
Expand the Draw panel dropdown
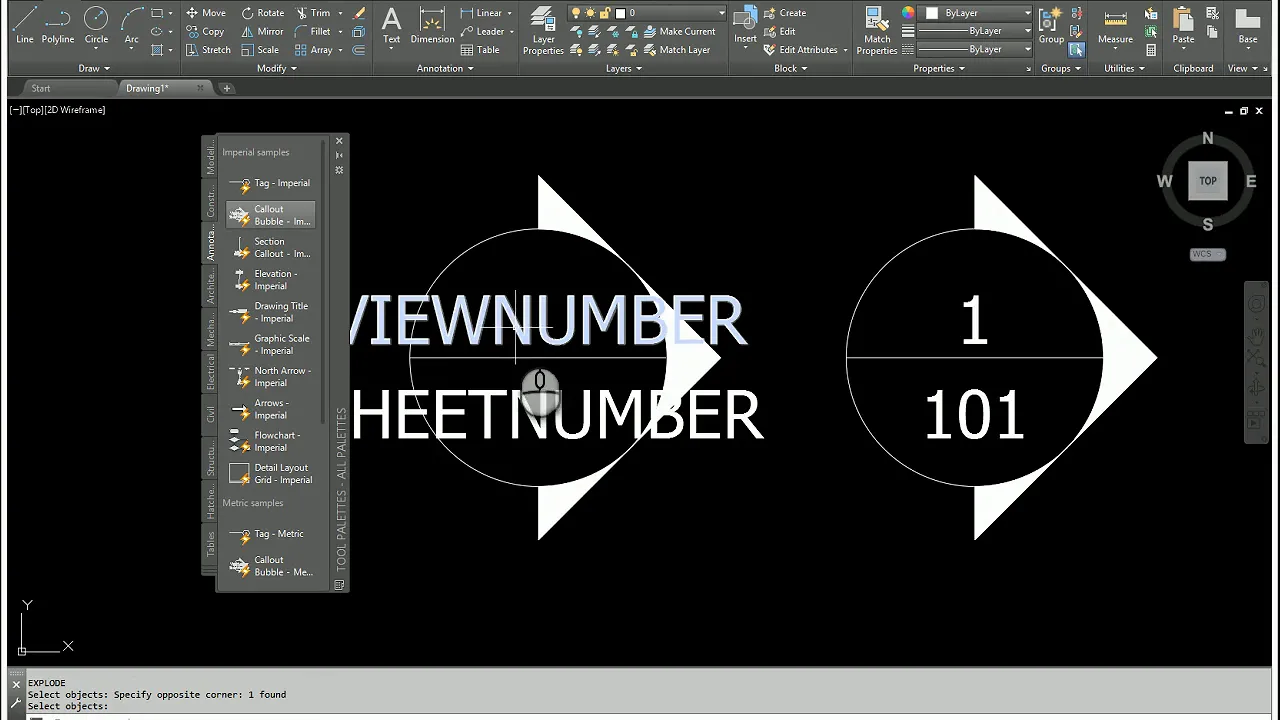coord(94,68)
